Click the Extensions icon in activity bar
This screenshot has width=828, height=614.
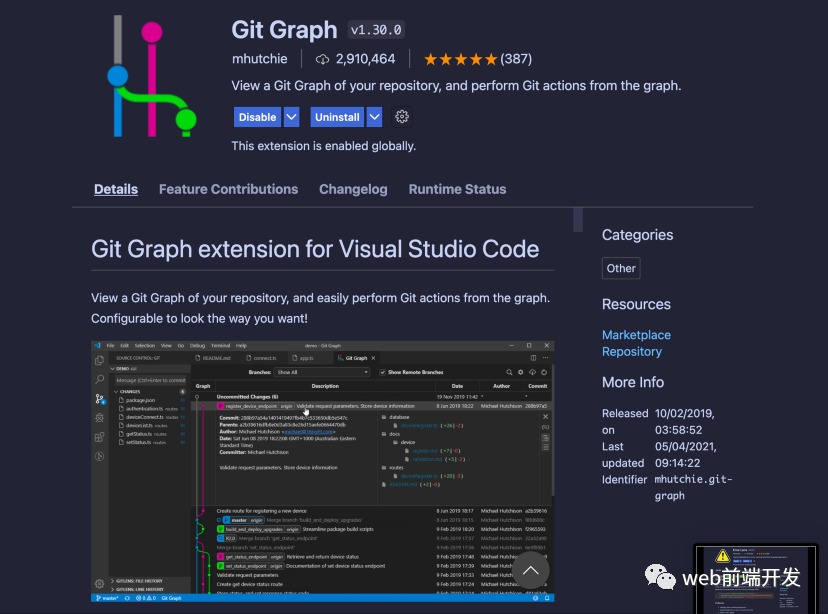tap(99, 437)
